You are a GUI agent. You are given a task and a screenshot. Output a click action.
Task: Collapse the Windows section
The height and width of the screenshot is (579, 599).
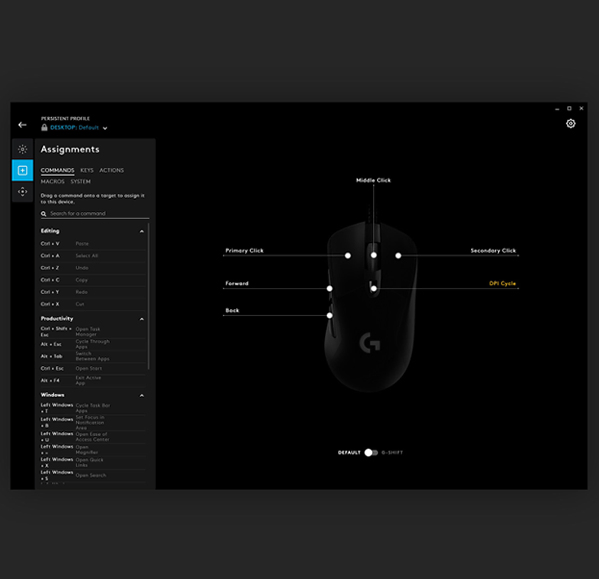point(142,395)
